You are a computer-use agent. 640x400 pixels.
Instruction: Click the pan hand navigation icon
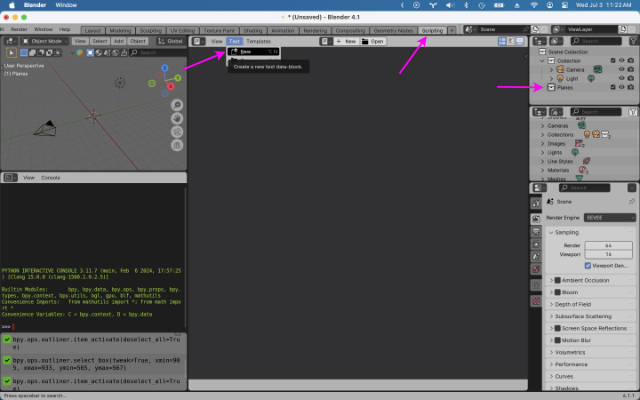[177, 118]
